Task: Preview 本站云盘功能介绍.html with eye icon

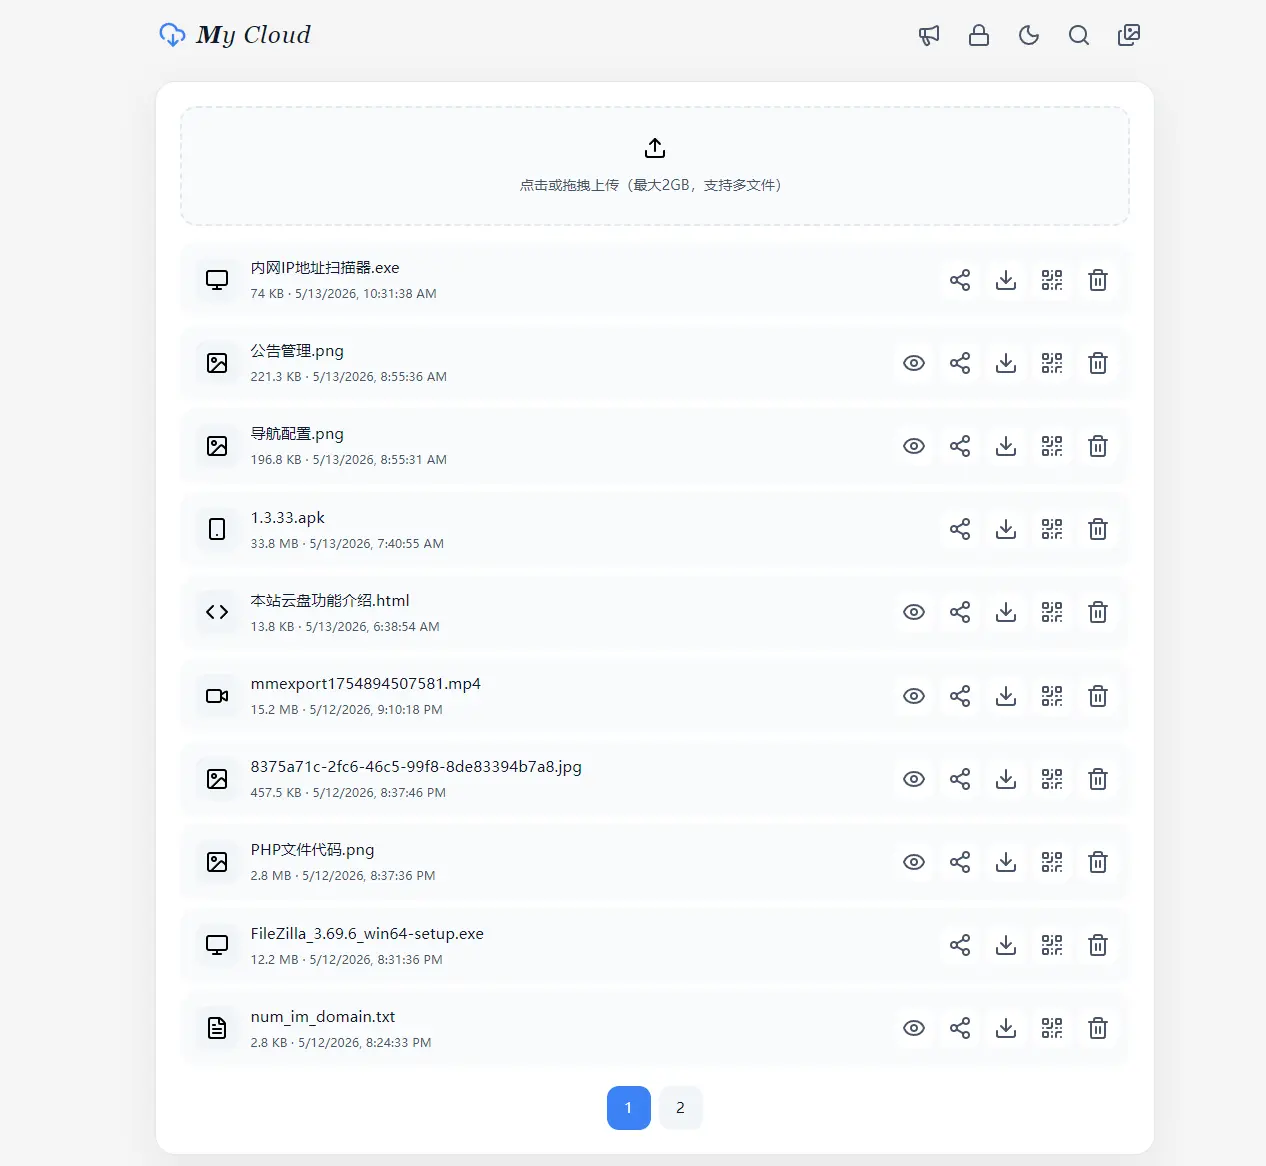Action: tap(914, 612)
